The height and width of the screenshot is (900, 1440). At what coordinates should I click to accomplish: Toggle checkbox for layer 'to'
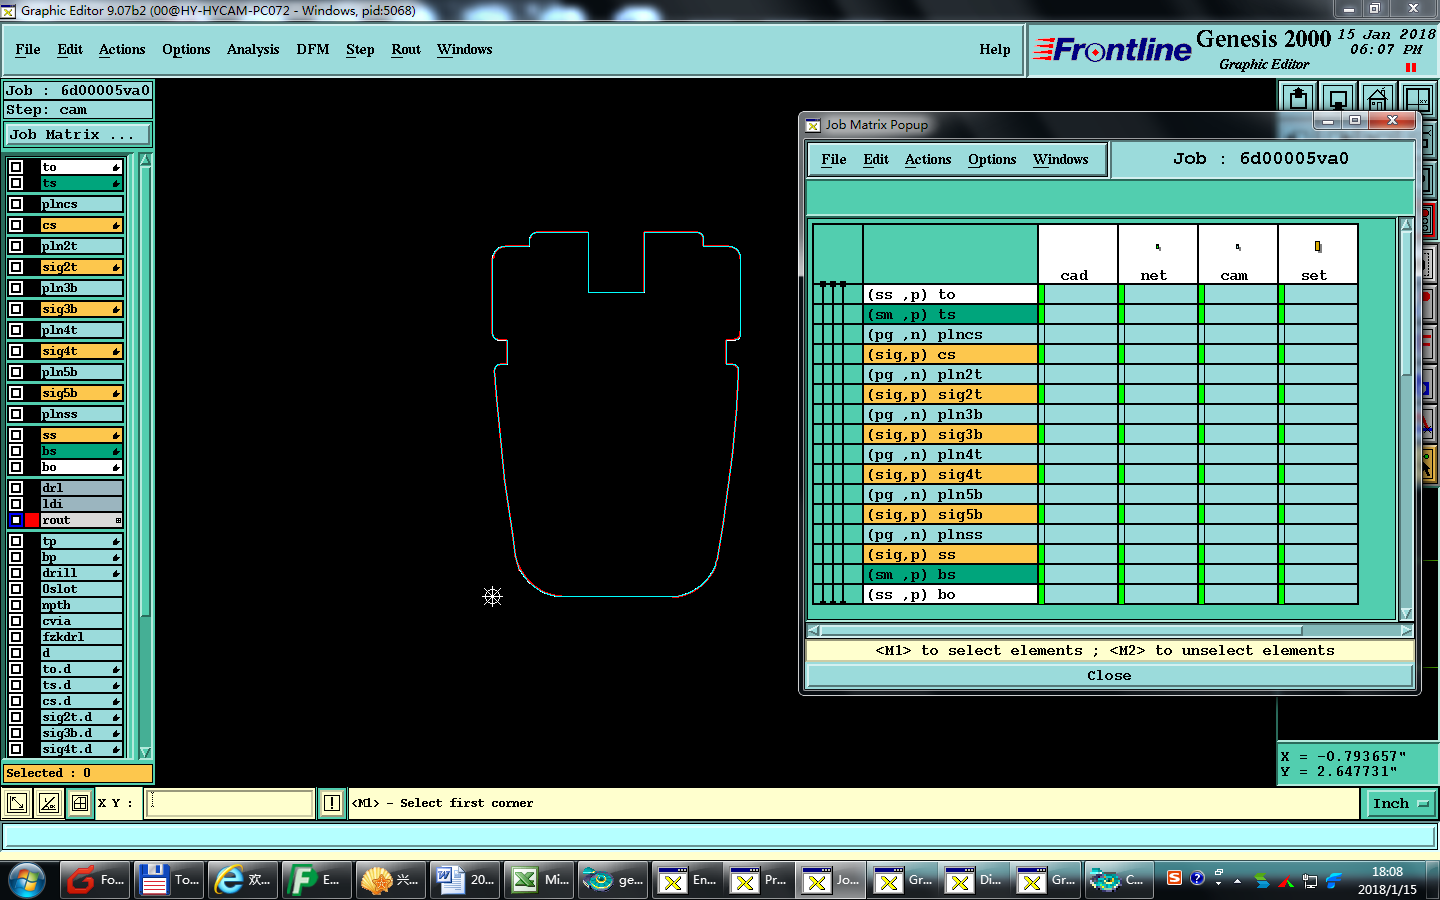point(16,167)
